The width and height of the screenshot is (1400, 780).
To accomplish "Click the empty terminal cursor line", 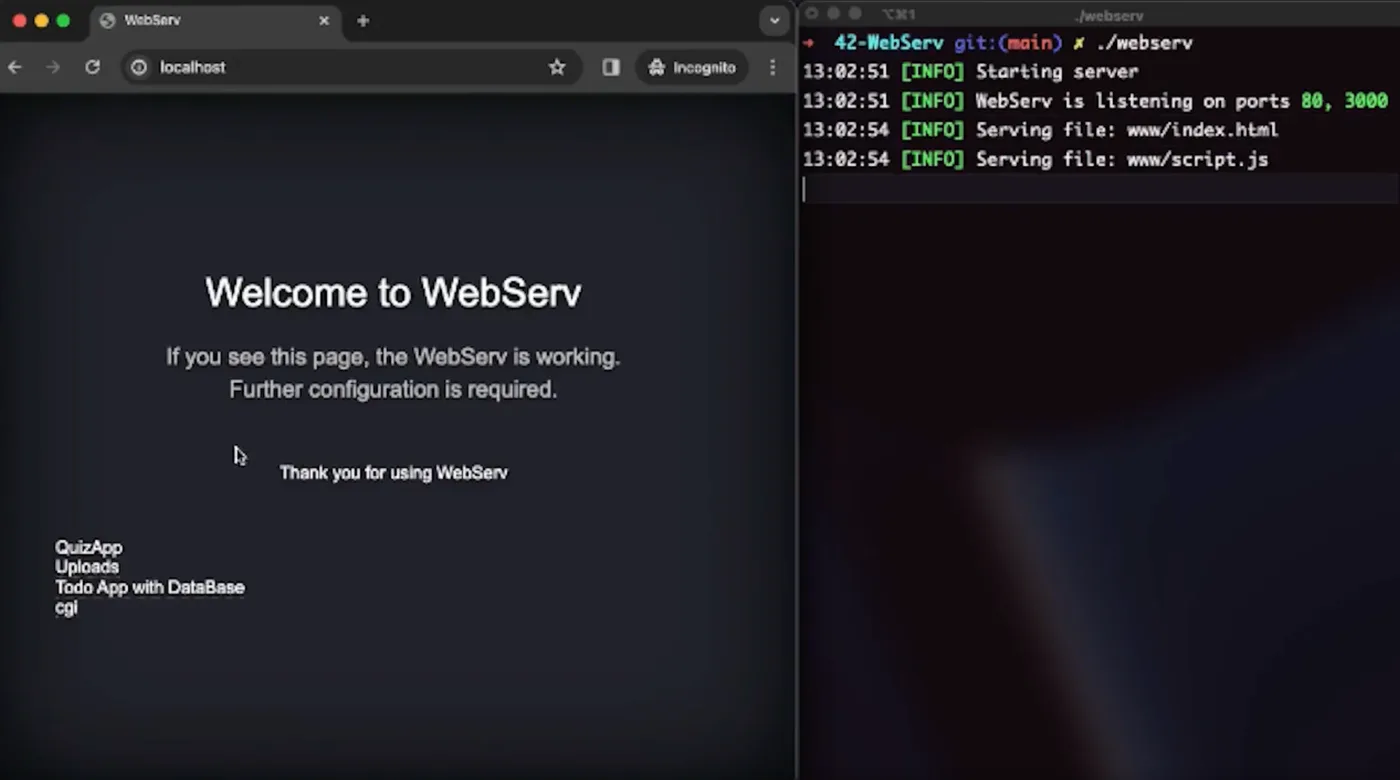I will [x=1100, y=189].
